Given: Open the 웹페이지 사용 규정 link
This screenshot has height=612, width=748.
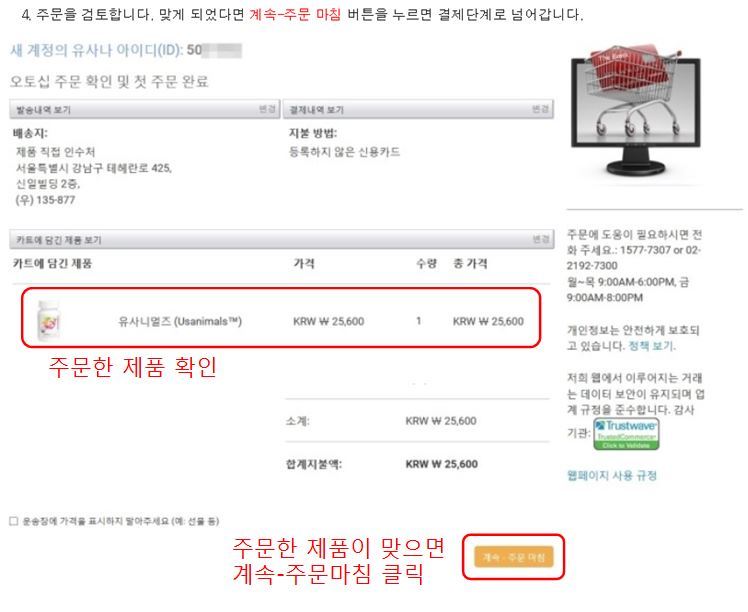Looking at the screenshot, I should pos(612,475).
